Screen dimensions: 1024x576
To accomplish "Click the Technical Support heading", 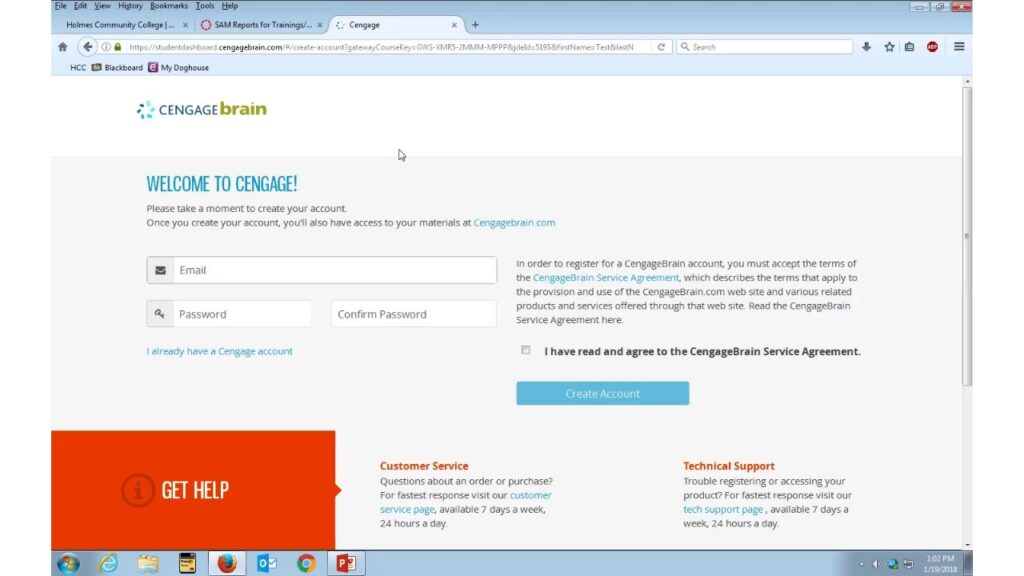I will (x=729, y=466).
